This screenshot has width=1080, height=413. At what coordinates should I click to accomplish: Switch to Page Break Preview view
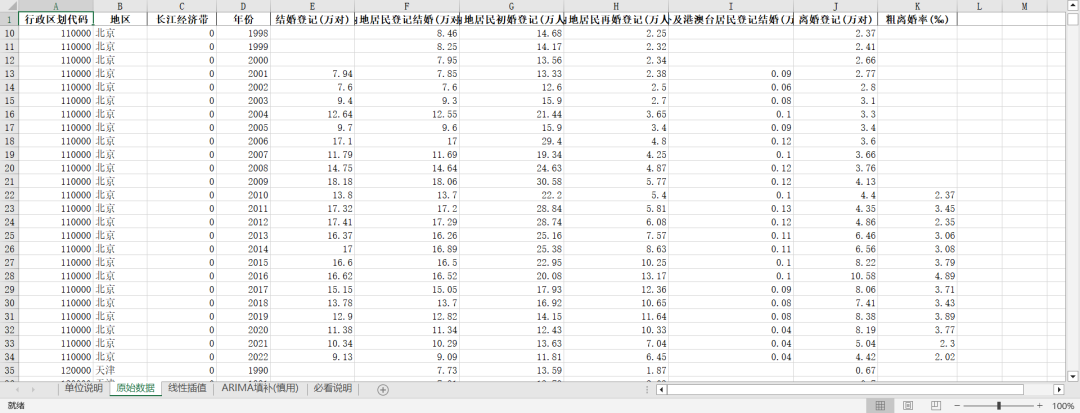[936, 405]
